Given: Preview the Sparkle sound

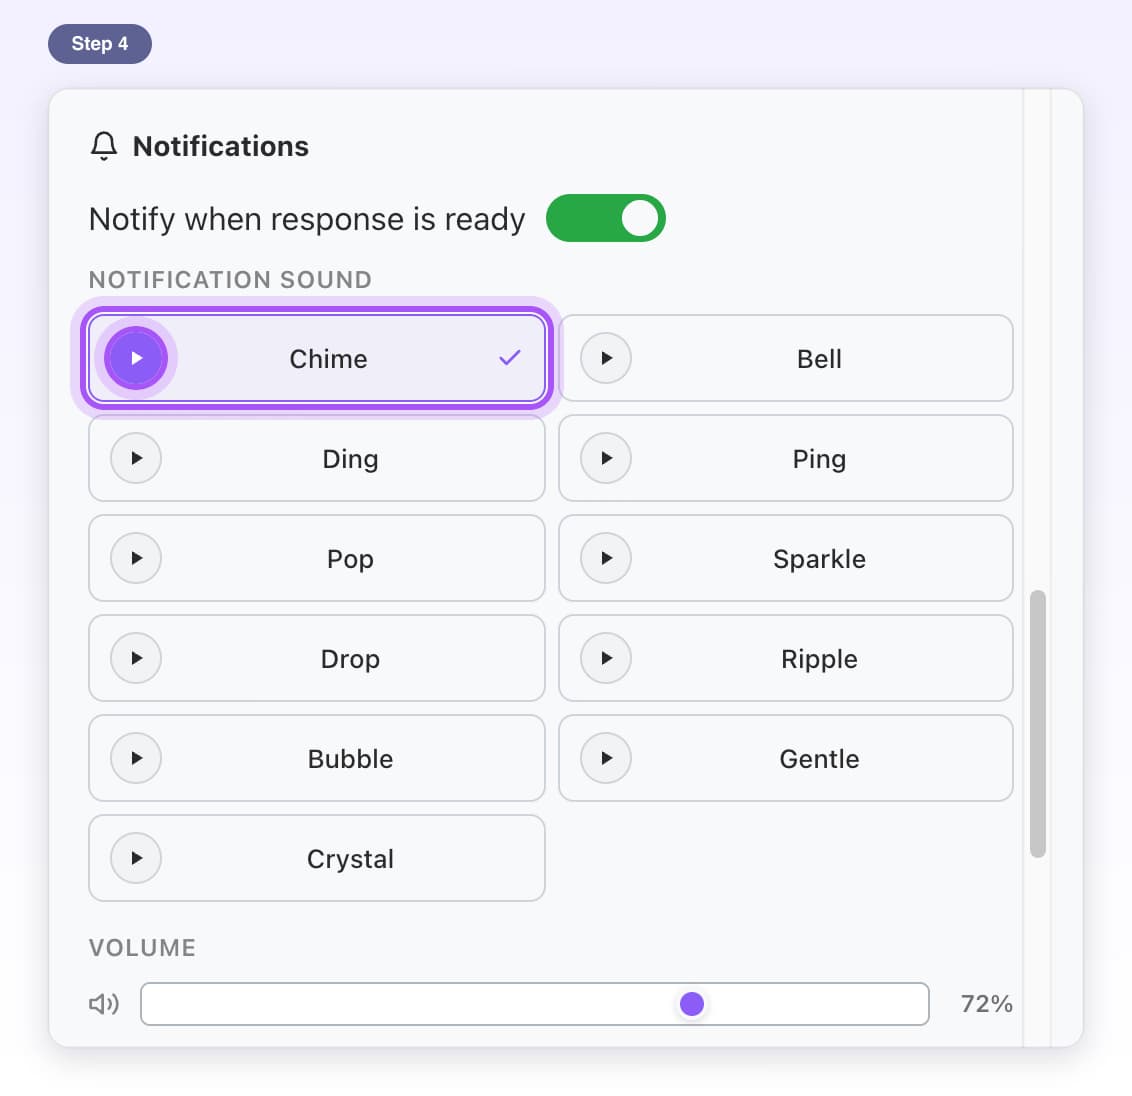Looking at the screenshot, I should pos(606,558).
